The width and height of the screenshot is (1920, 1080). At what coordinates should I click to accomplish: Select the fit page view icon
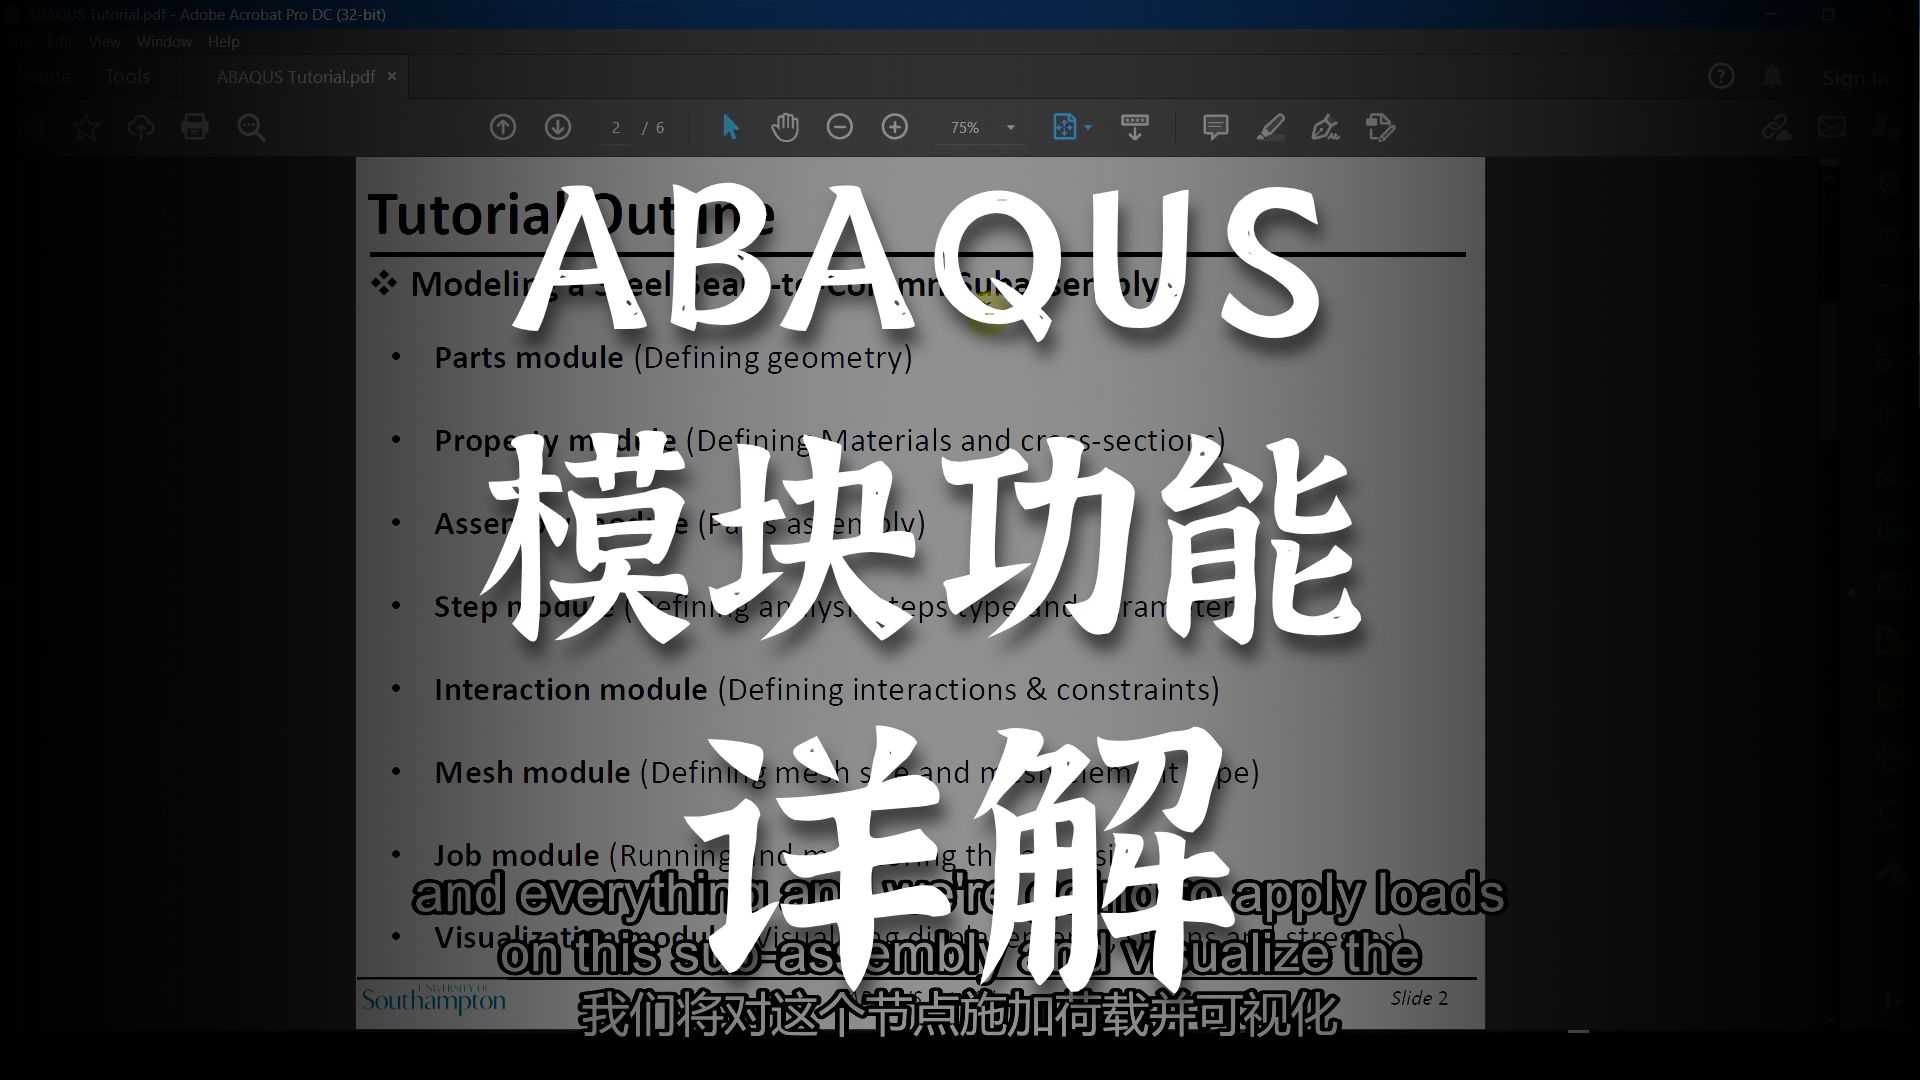click(1064, 127)
